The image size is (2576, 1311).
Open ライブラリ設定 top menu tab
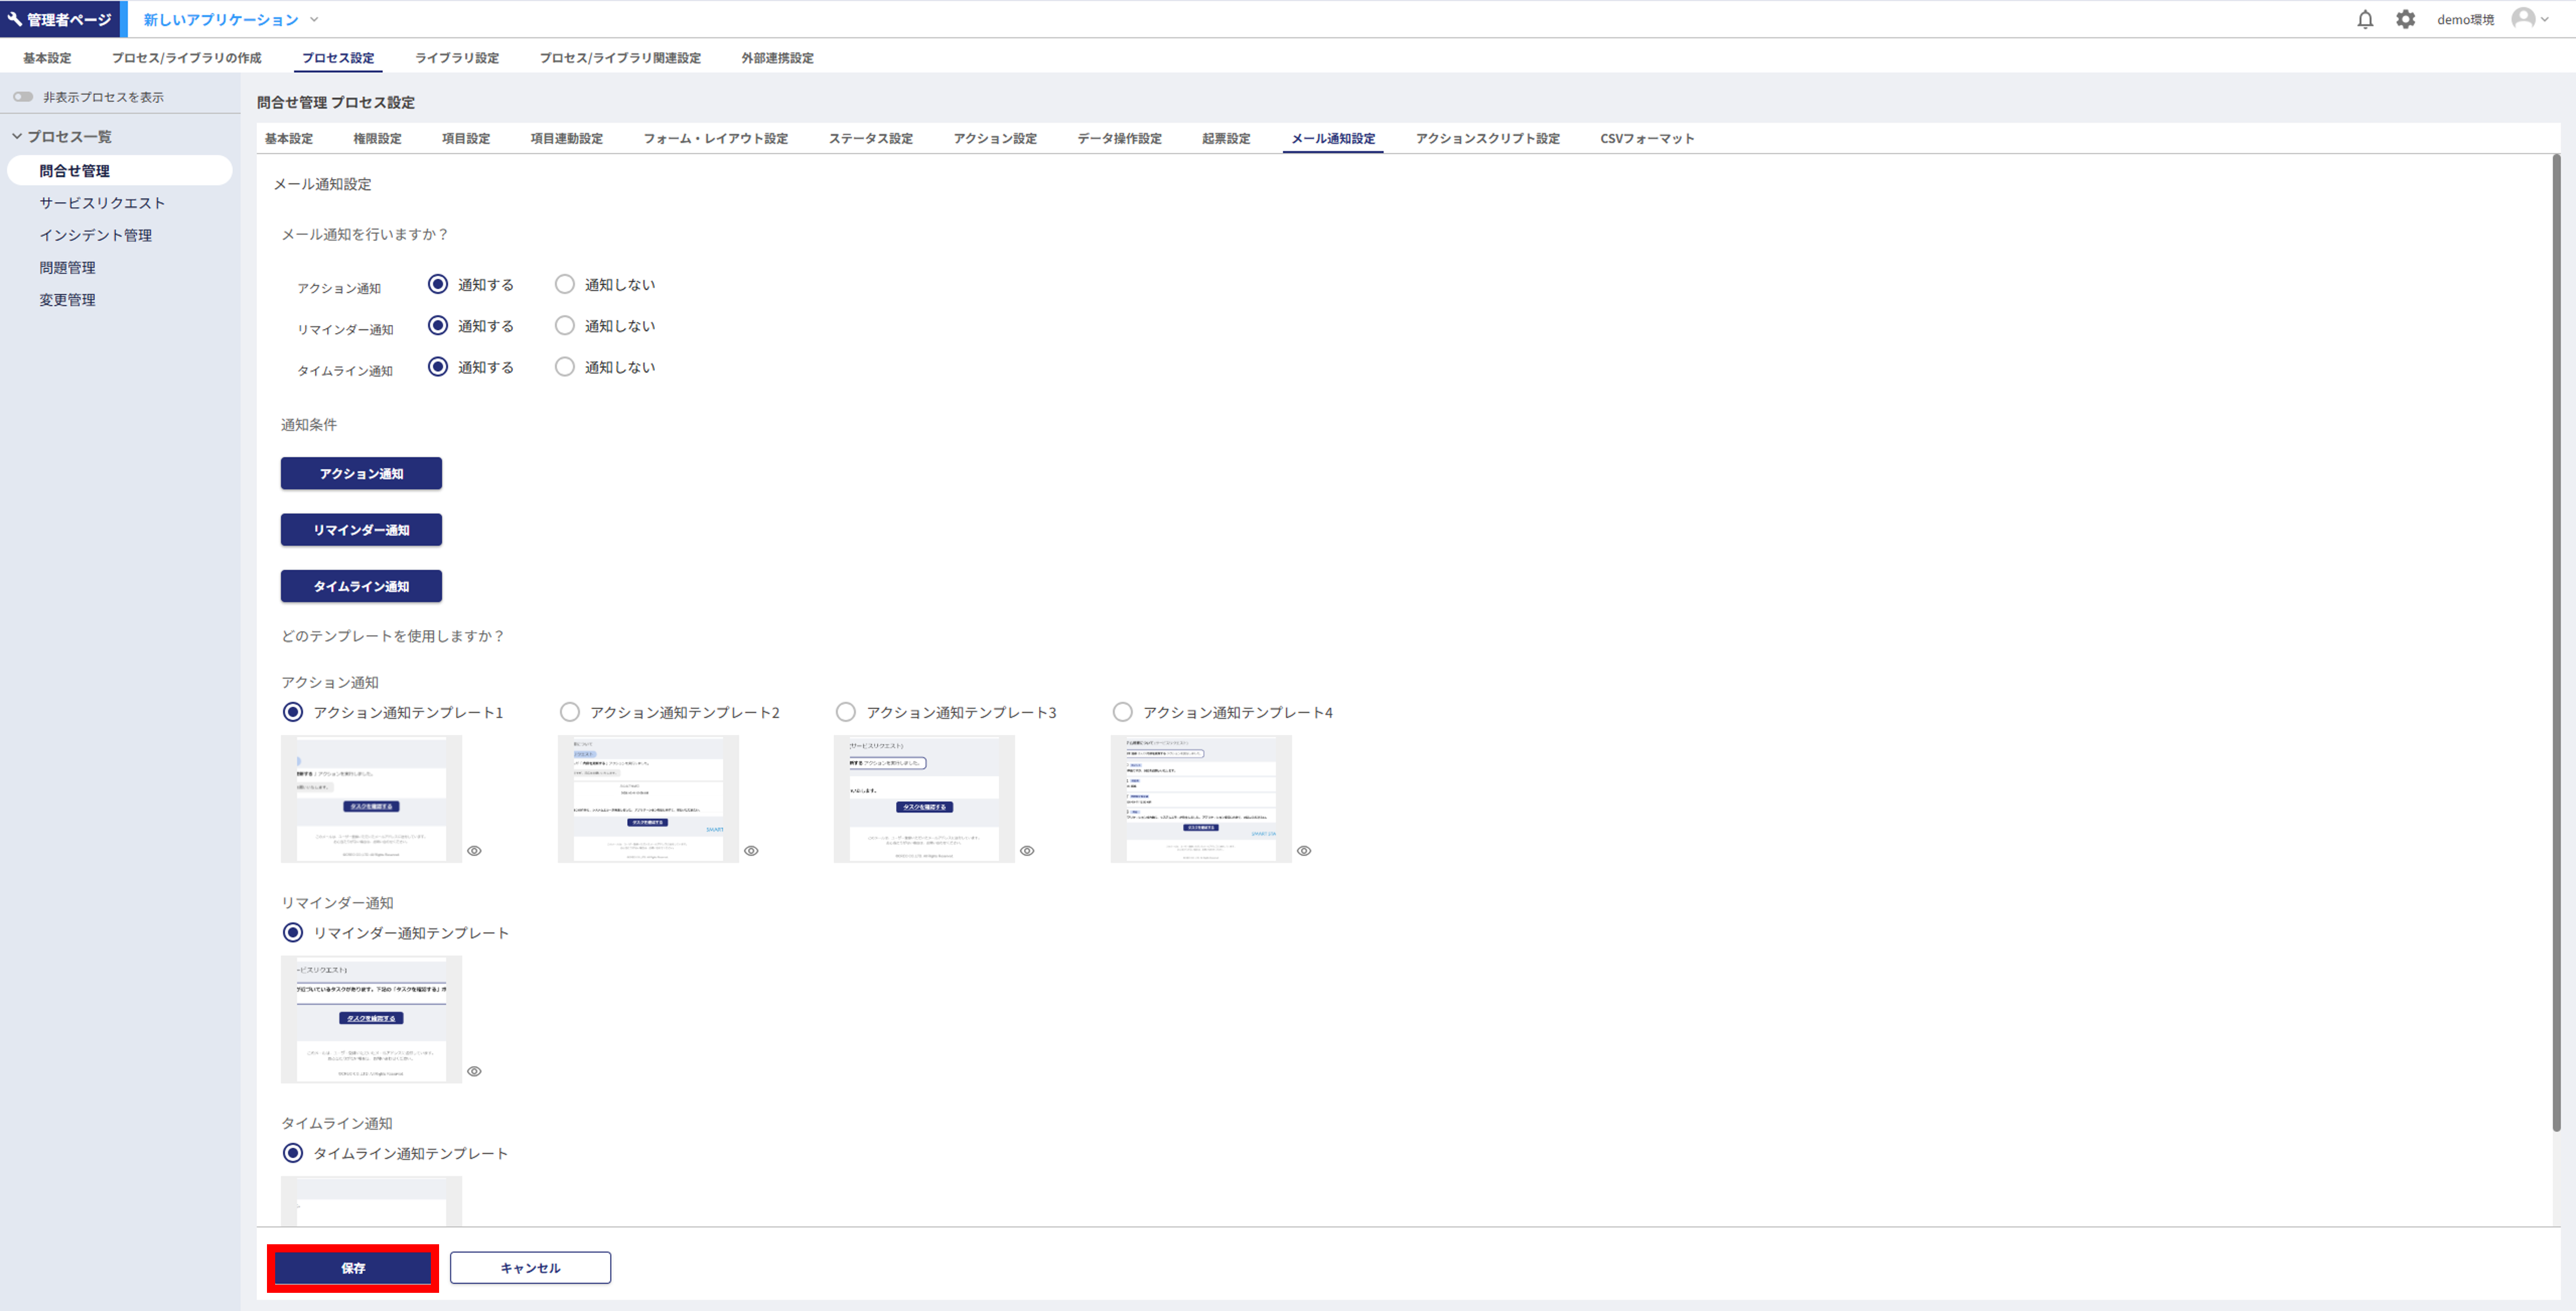(457, 58)
